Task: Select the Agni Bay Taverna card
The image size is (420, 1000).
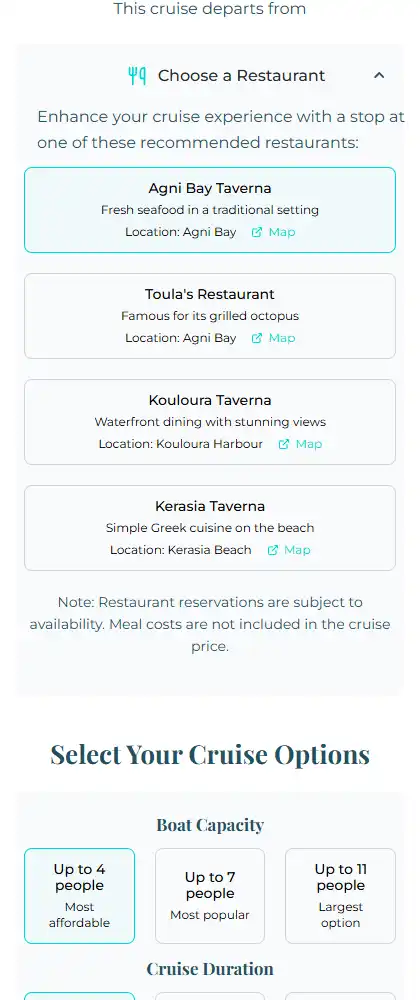Action: (210, 210)
